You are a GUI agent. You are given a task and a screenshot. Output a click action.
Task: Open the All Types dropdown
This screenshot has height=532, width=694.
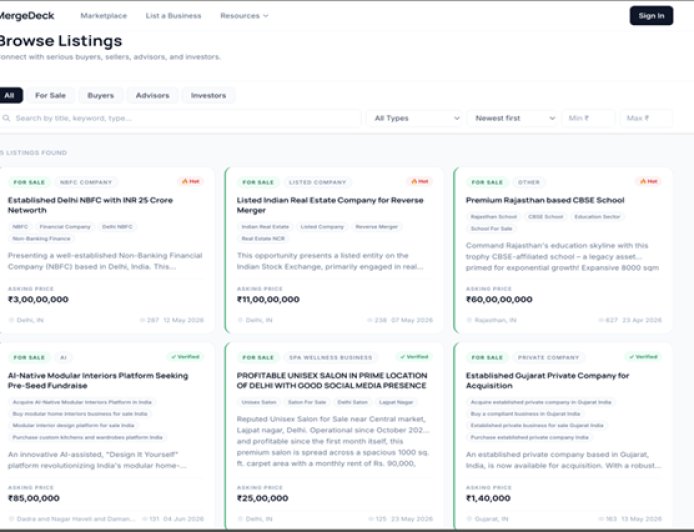pos(415,118)
